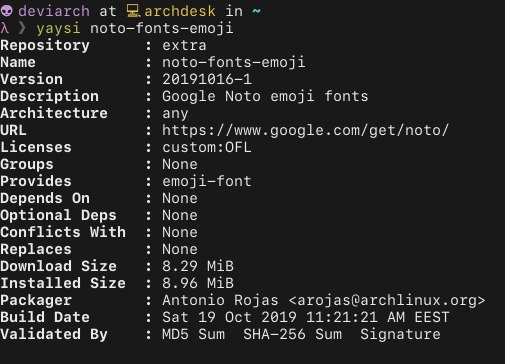This screenshot has height=364, width=505.
Task: Open the google.com/get/noto URL
Action: [x=306, y=130]
